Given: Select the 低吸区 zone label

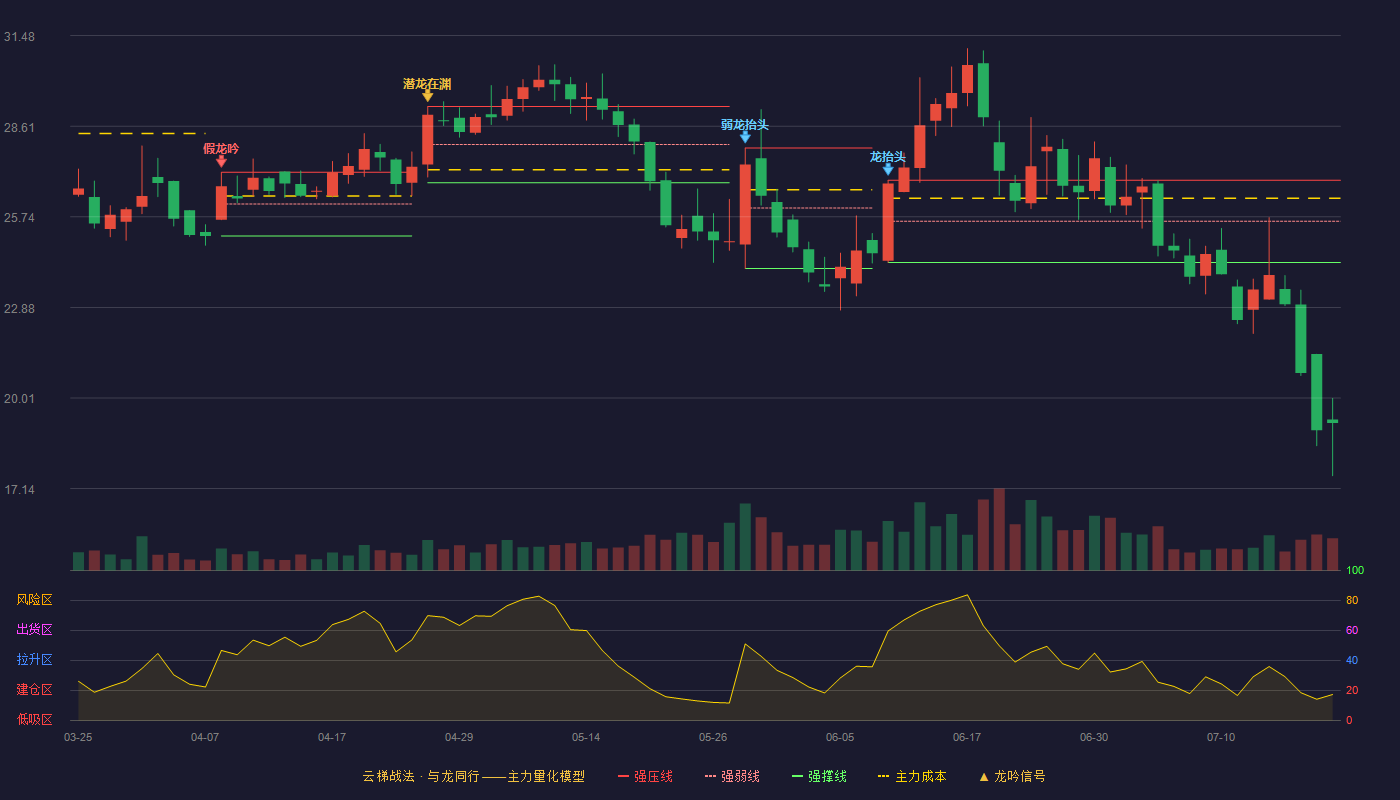Looking at the screenshot, I should [x=34, y=719].
